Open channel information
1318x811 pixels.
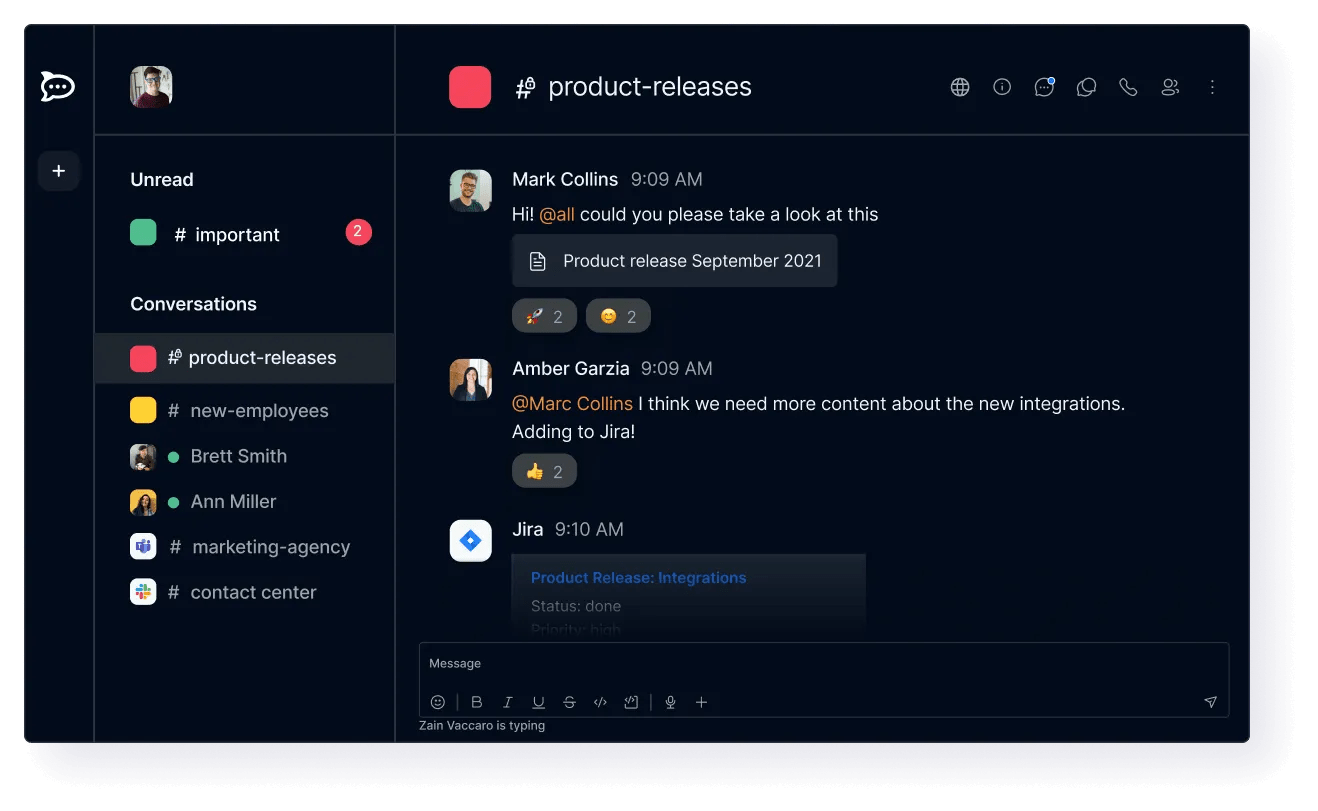pyautogui.click(x=1002, y=87)
